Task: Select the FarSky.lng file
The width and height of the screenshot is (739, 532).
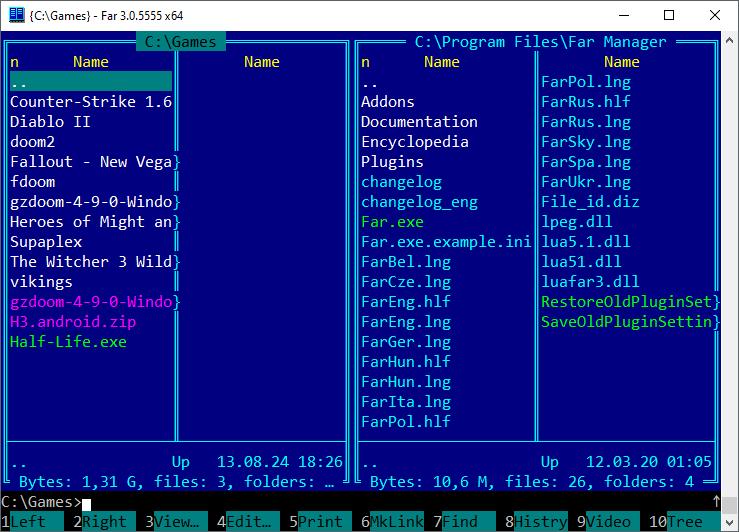Action: click(586, 142)
